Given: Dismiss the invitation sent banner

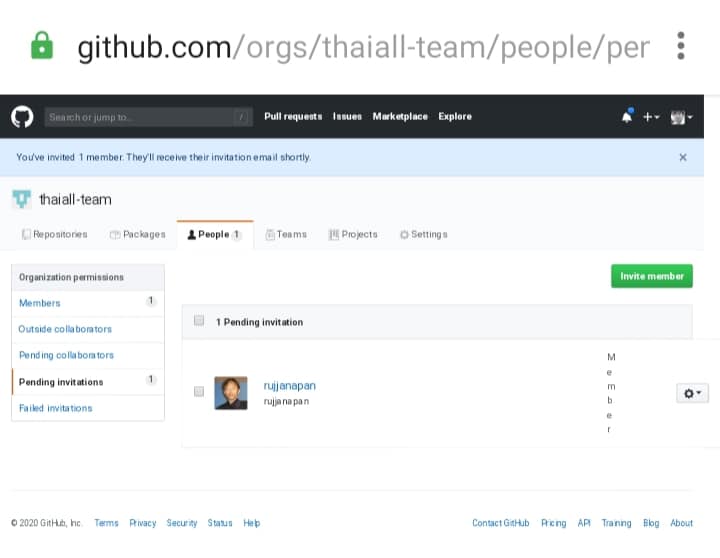Looking at the screenshot, I should [683, 157].
